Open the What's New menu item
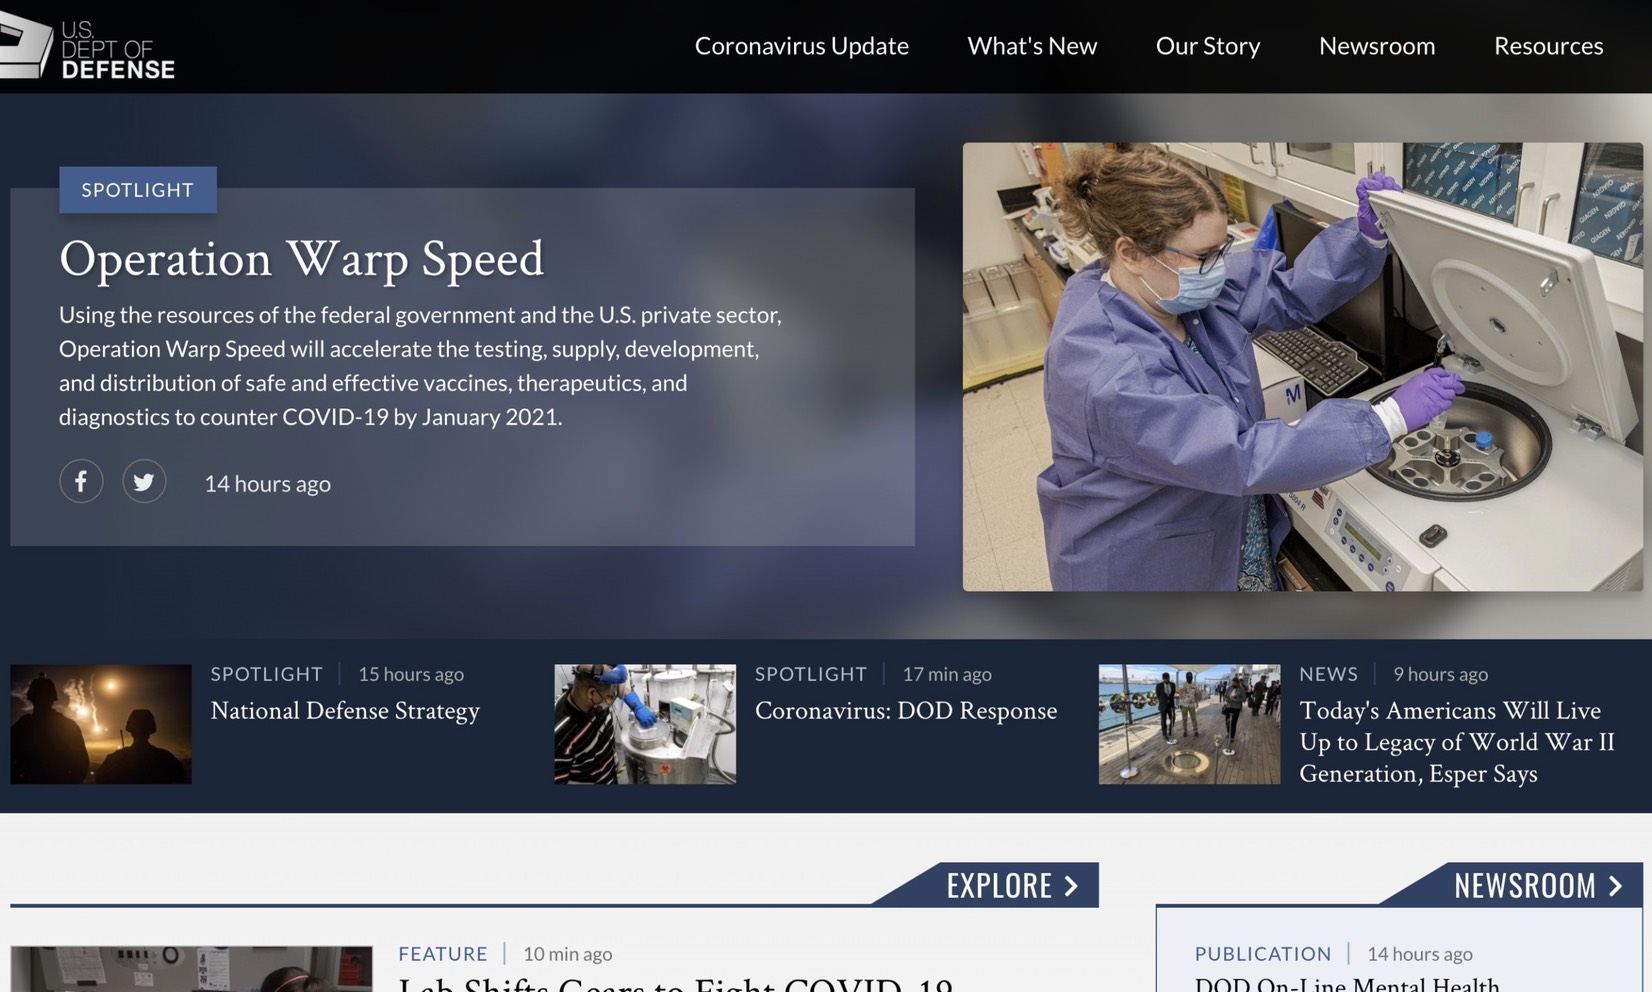Screen dimensions: 1652x992 tap(1032, 46)
